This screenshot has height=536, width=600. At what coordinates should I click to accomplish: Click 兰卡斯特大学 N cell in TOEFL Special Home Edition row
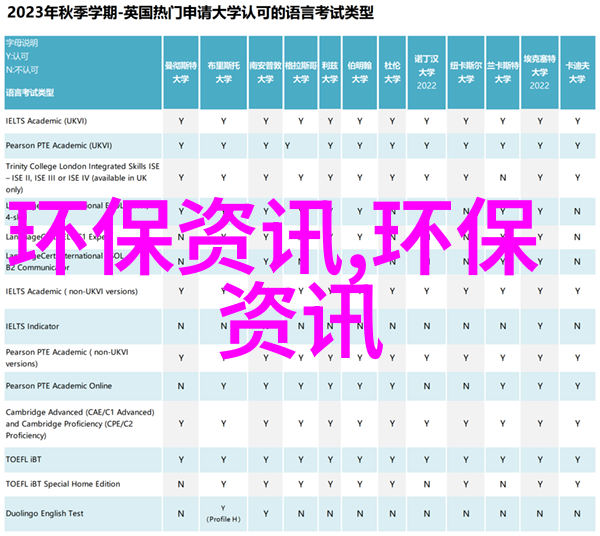(502, 484)
